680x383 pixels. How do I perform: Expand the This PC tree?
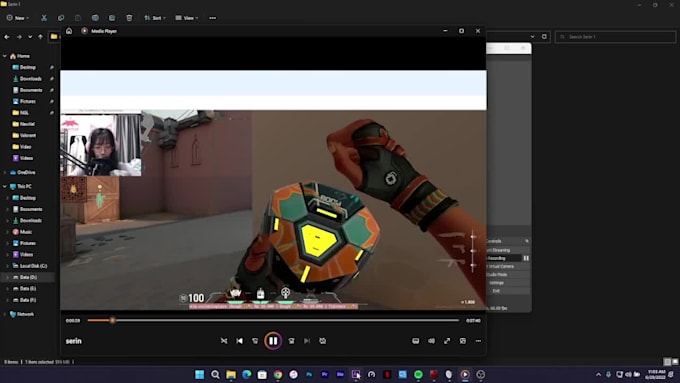coord(5,187)
